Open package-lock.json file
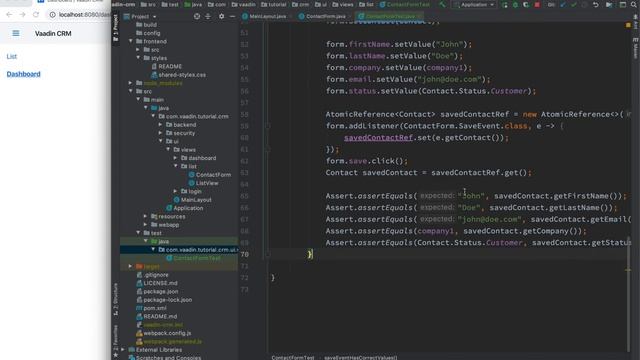The height and width of the screenshot is (360, 640). [x=164, y=300]
